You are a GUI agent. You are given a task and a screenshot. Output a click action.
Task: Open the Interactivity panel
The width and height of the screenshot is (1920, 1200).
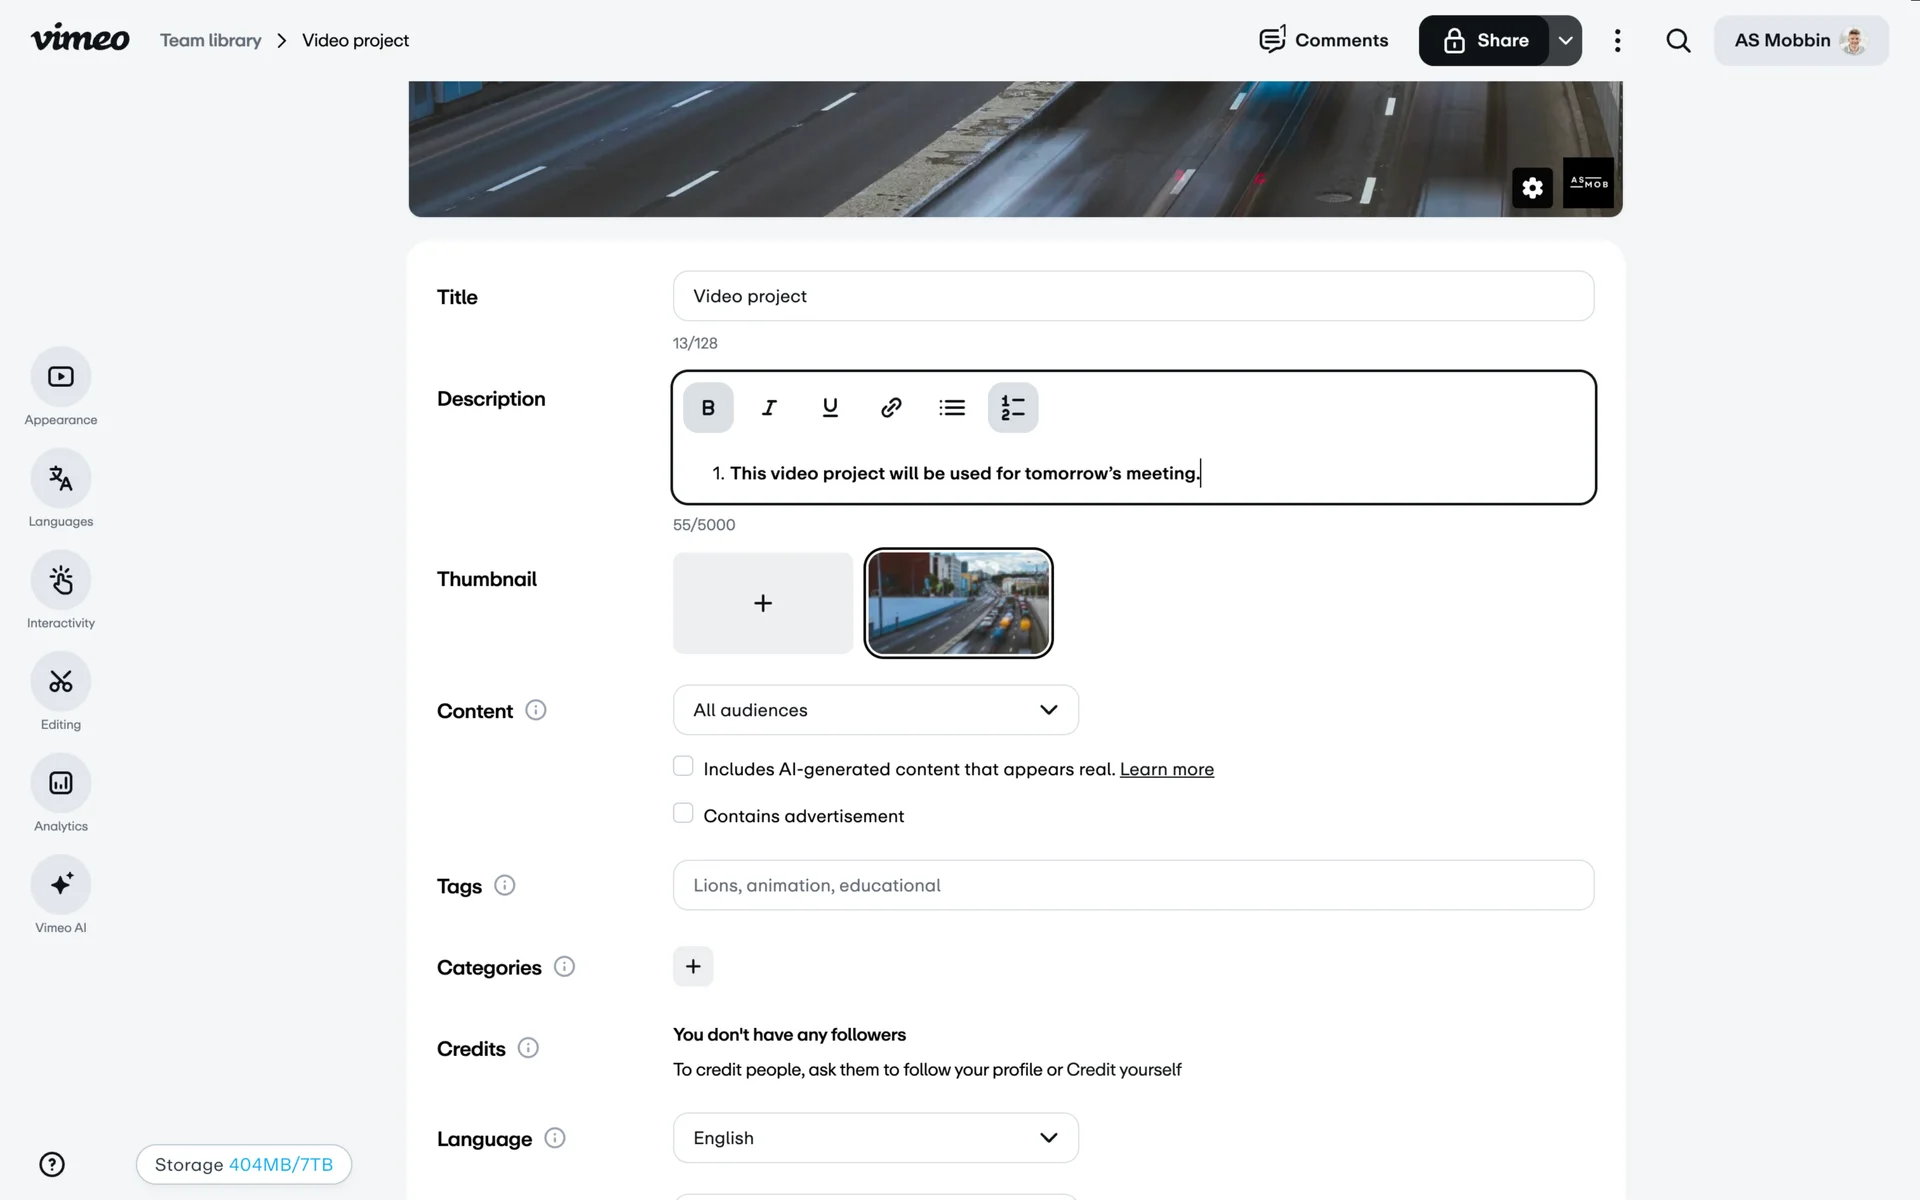[x=61, y=581]
